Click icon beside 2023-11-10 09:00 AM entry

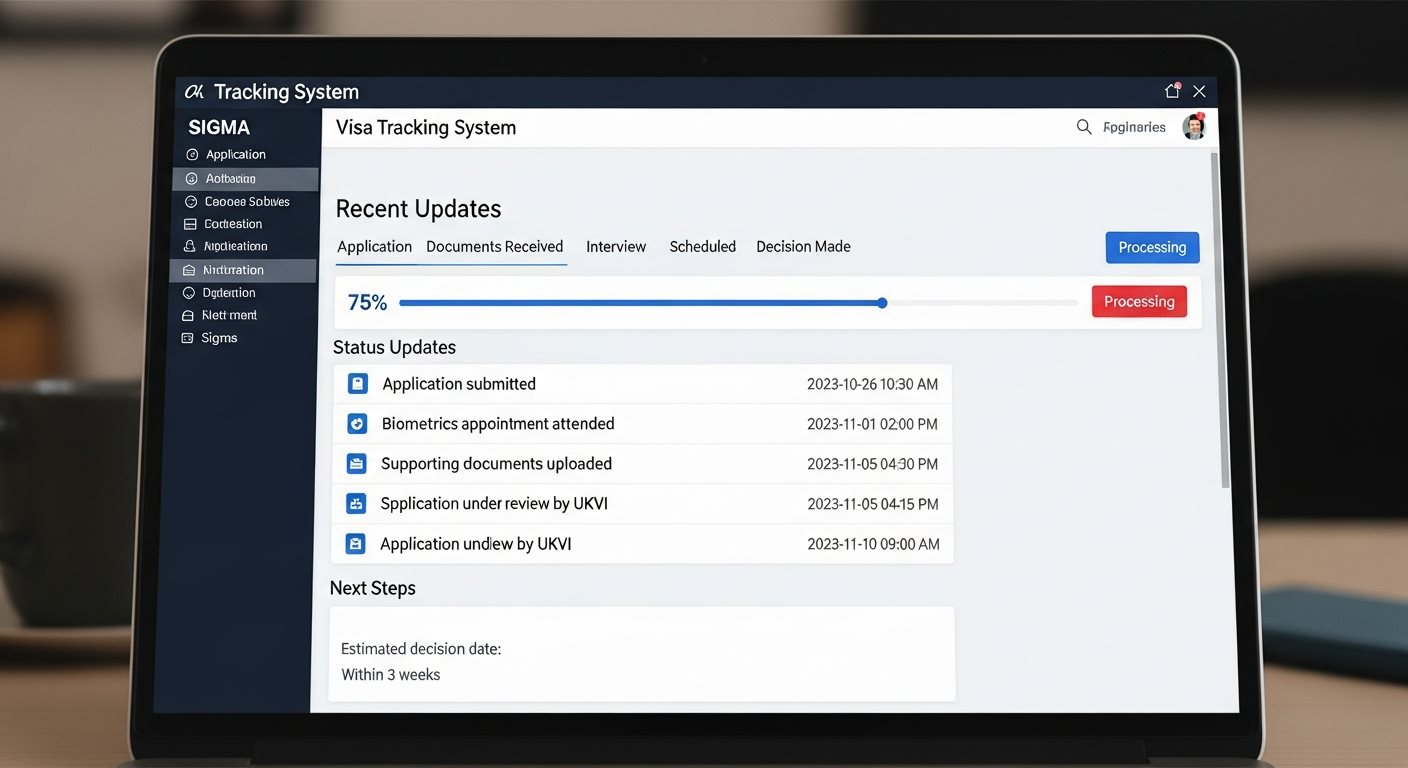point(355,544)
